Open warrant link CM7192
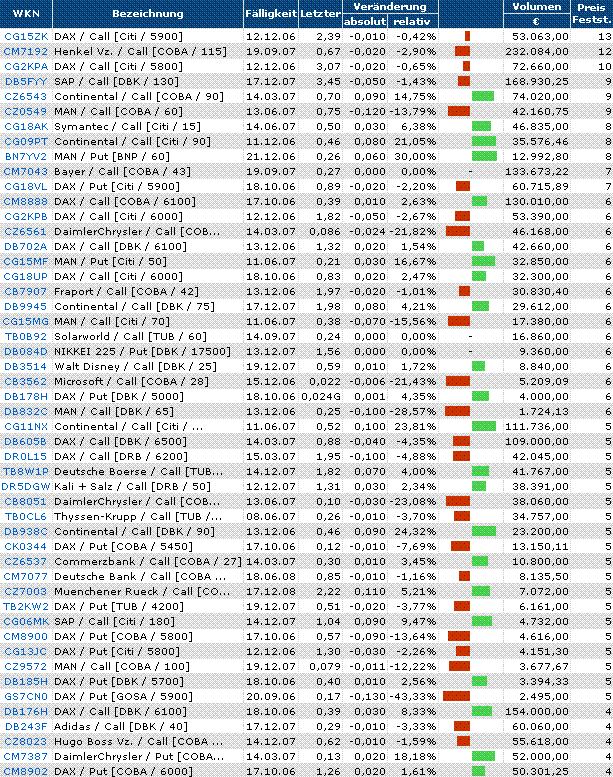Image resolution: width=613 pixels, height=777 pixels. (x=26, y=52)
